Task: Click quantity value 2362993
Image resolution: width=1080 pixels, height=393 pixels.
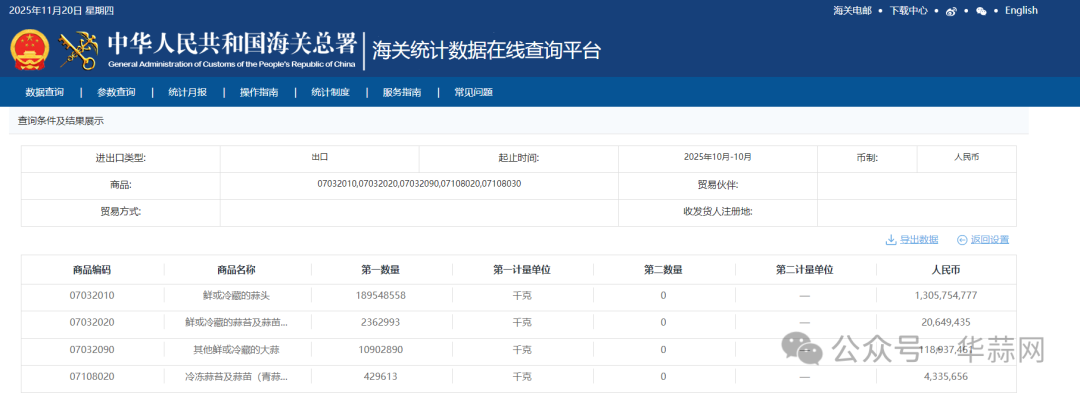Action: point(381,322)
